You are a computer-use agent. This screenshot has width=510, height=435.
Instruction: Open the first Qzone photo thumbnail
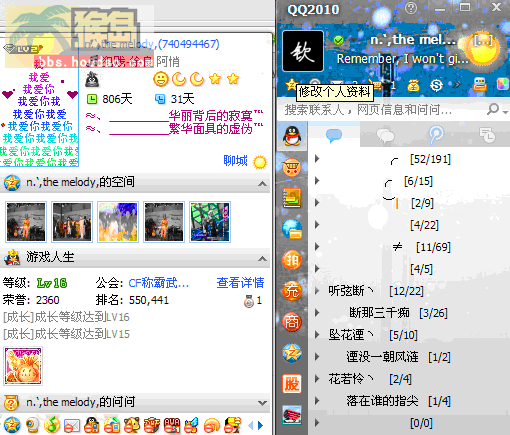26,222
